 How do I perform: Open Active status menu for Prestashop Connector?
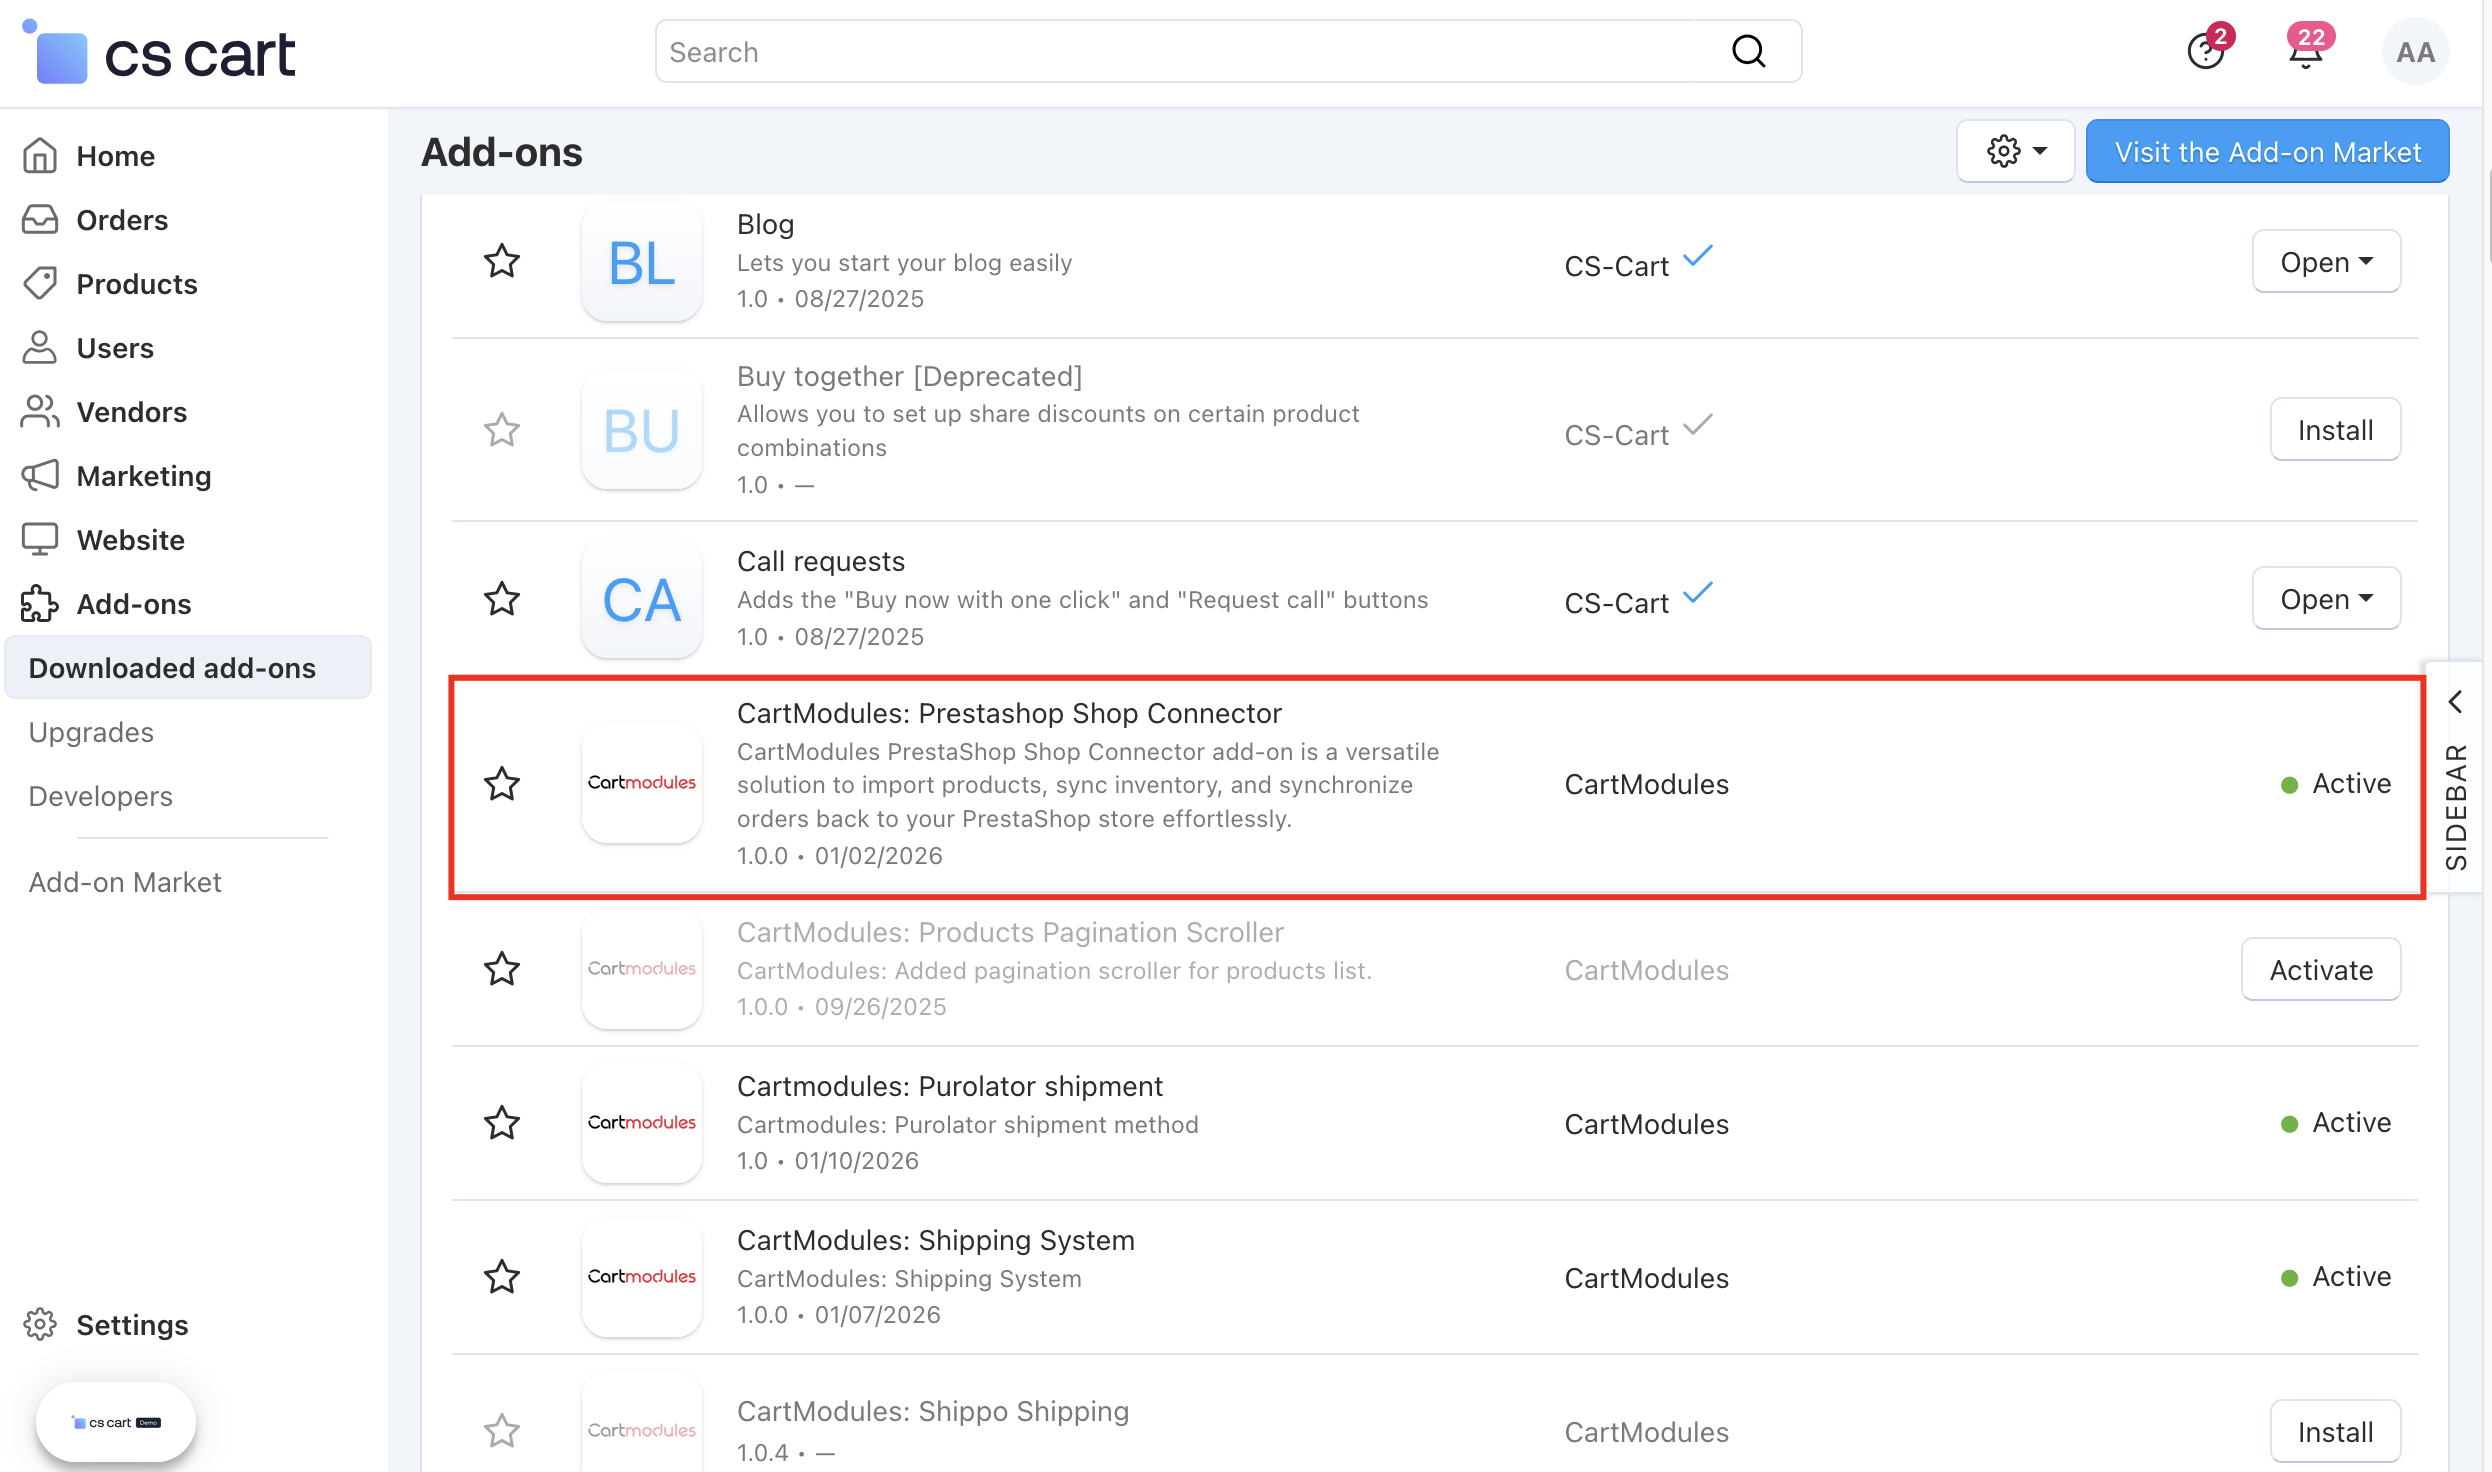pos(2336,783)
